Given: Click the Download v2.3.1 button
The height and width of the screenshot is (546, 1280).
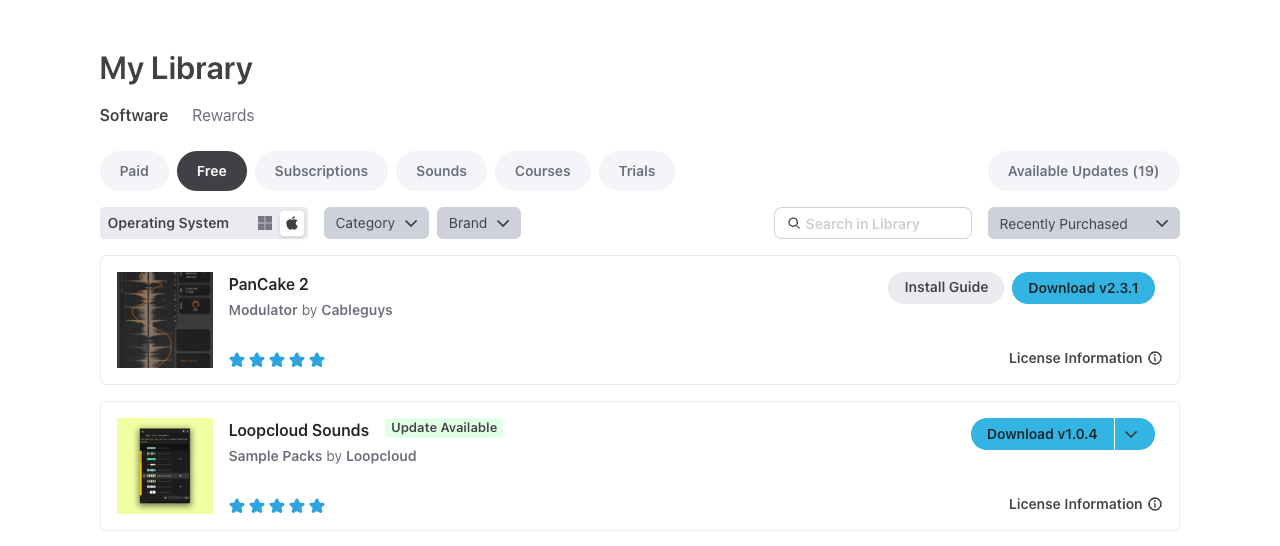Looking at the screenshot, I should click(1083, 288).
